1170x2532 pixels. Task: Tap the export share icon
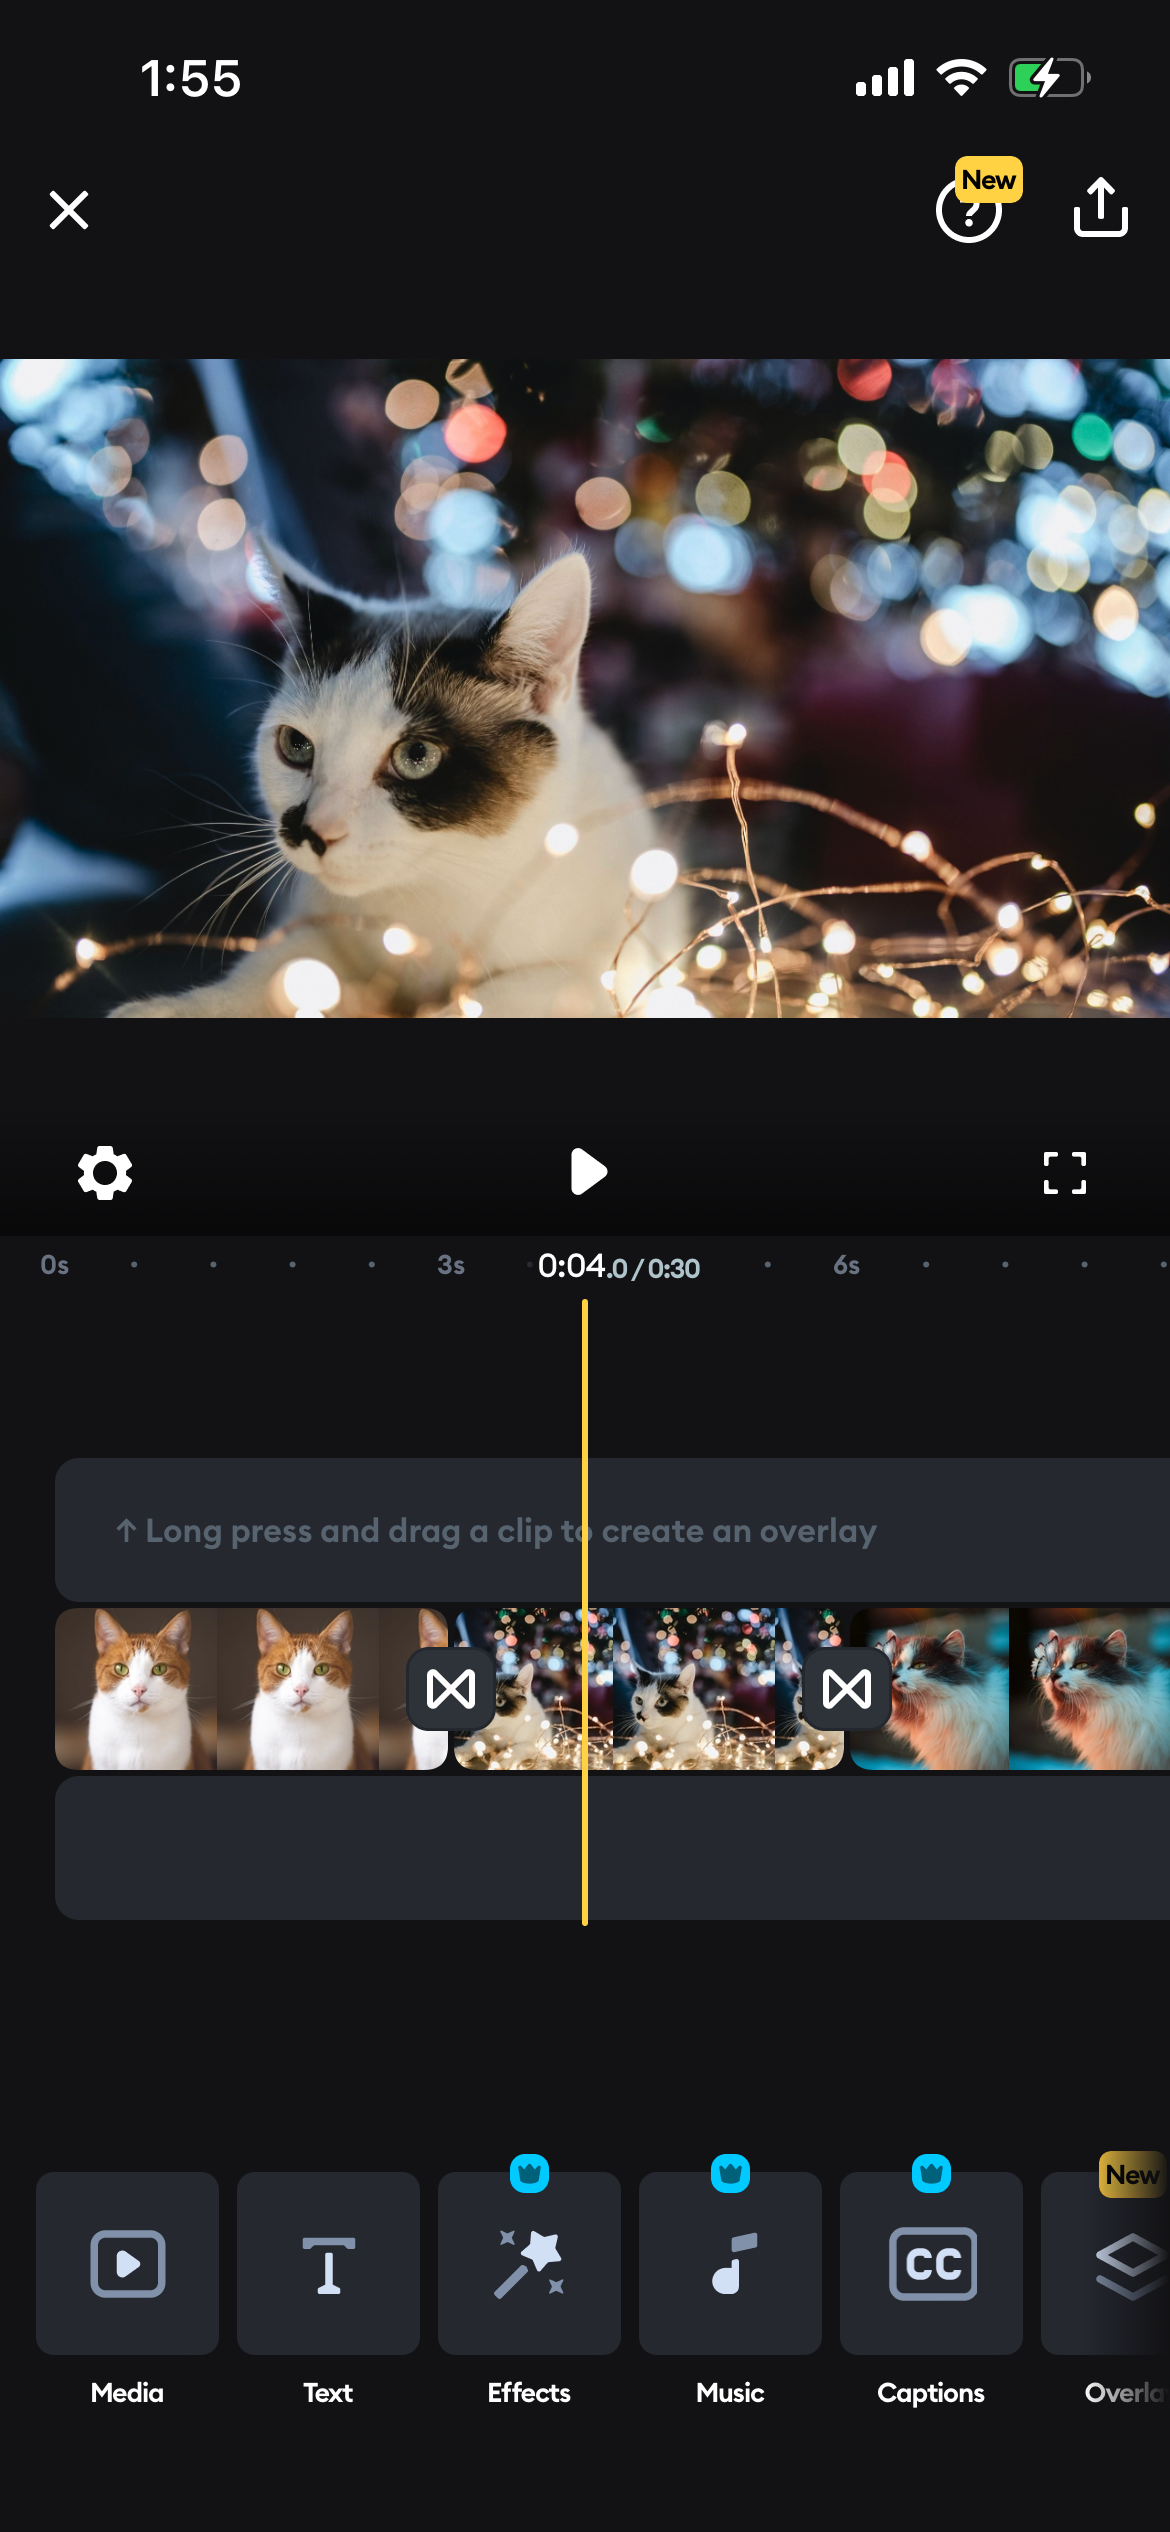[x=1101, y=207]
